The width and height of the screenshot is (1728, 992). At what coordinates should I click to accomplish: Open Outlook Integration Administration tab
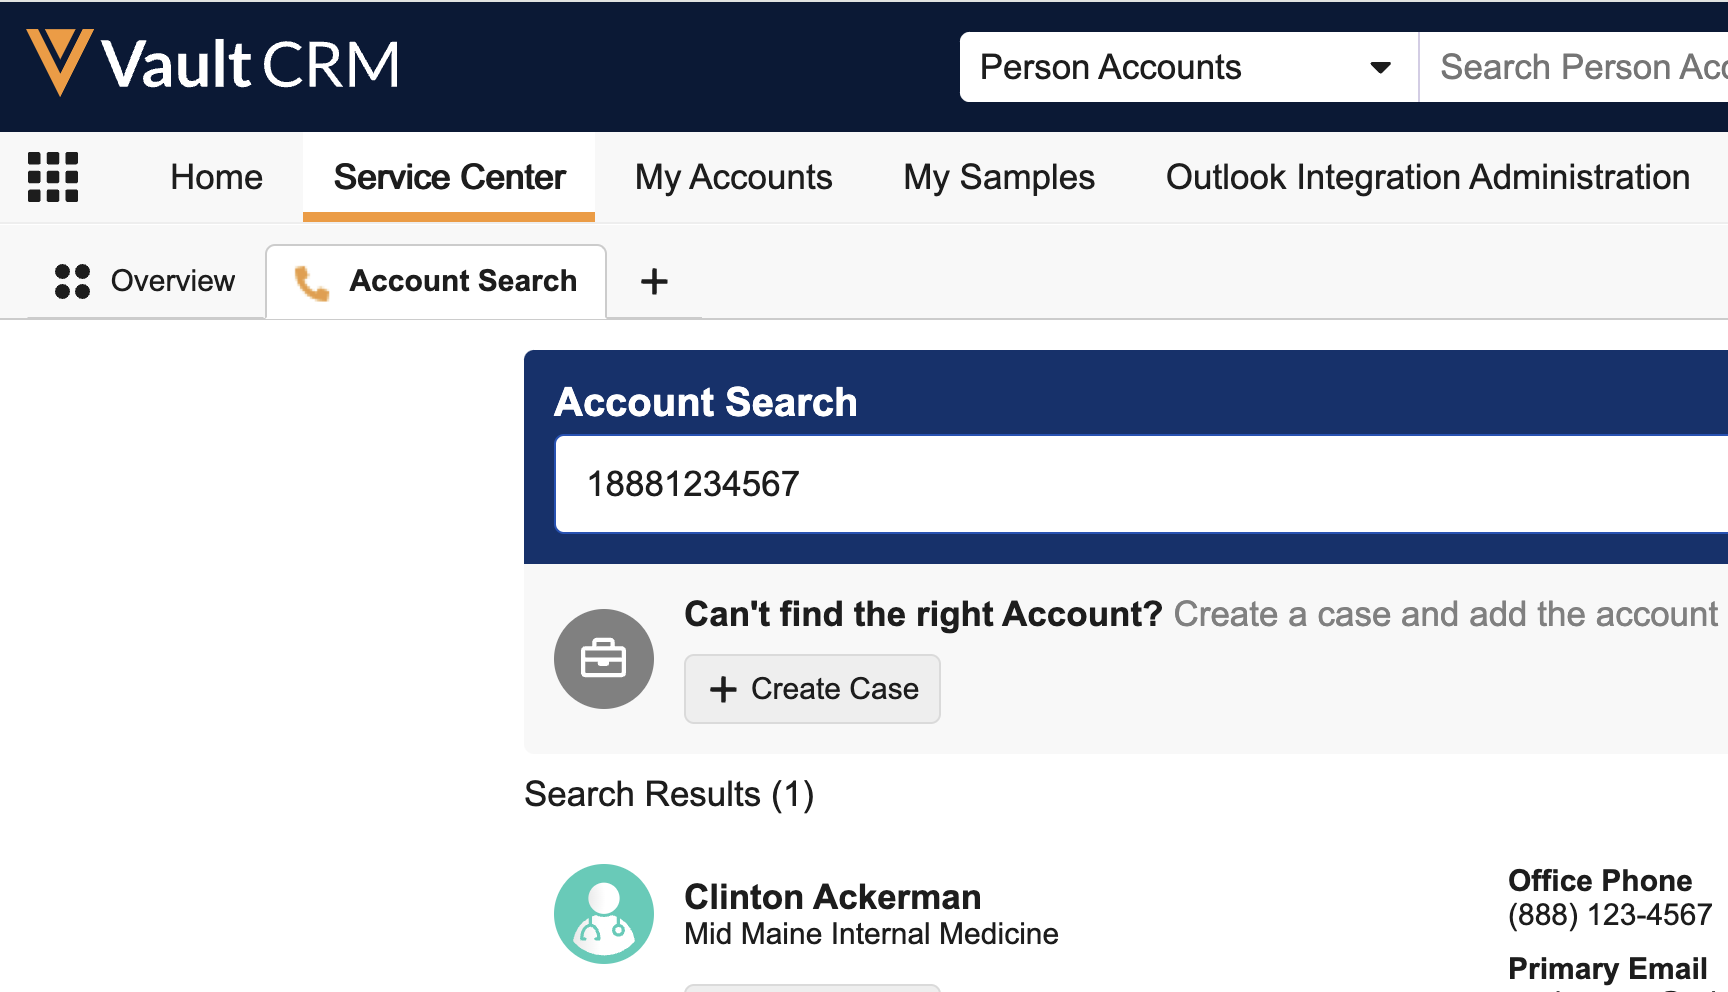1427,177
